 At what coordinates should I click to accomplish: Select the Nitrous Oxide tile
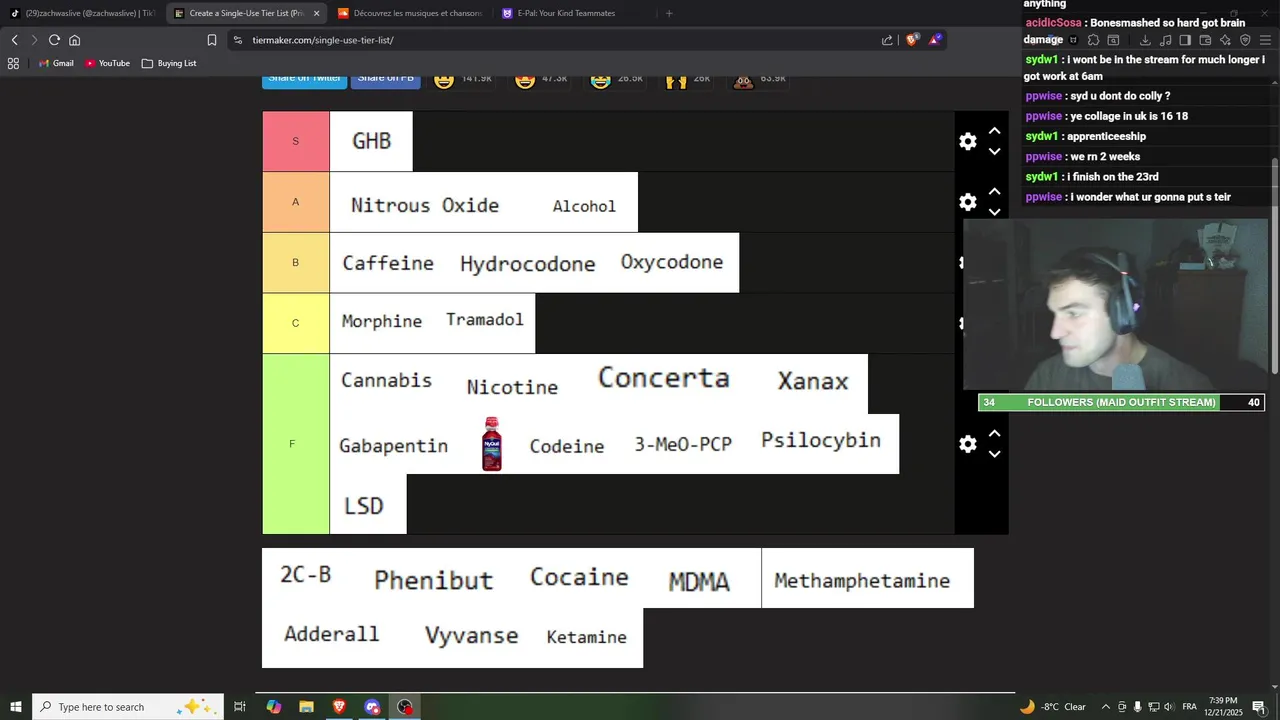click(x=424, y=203)
